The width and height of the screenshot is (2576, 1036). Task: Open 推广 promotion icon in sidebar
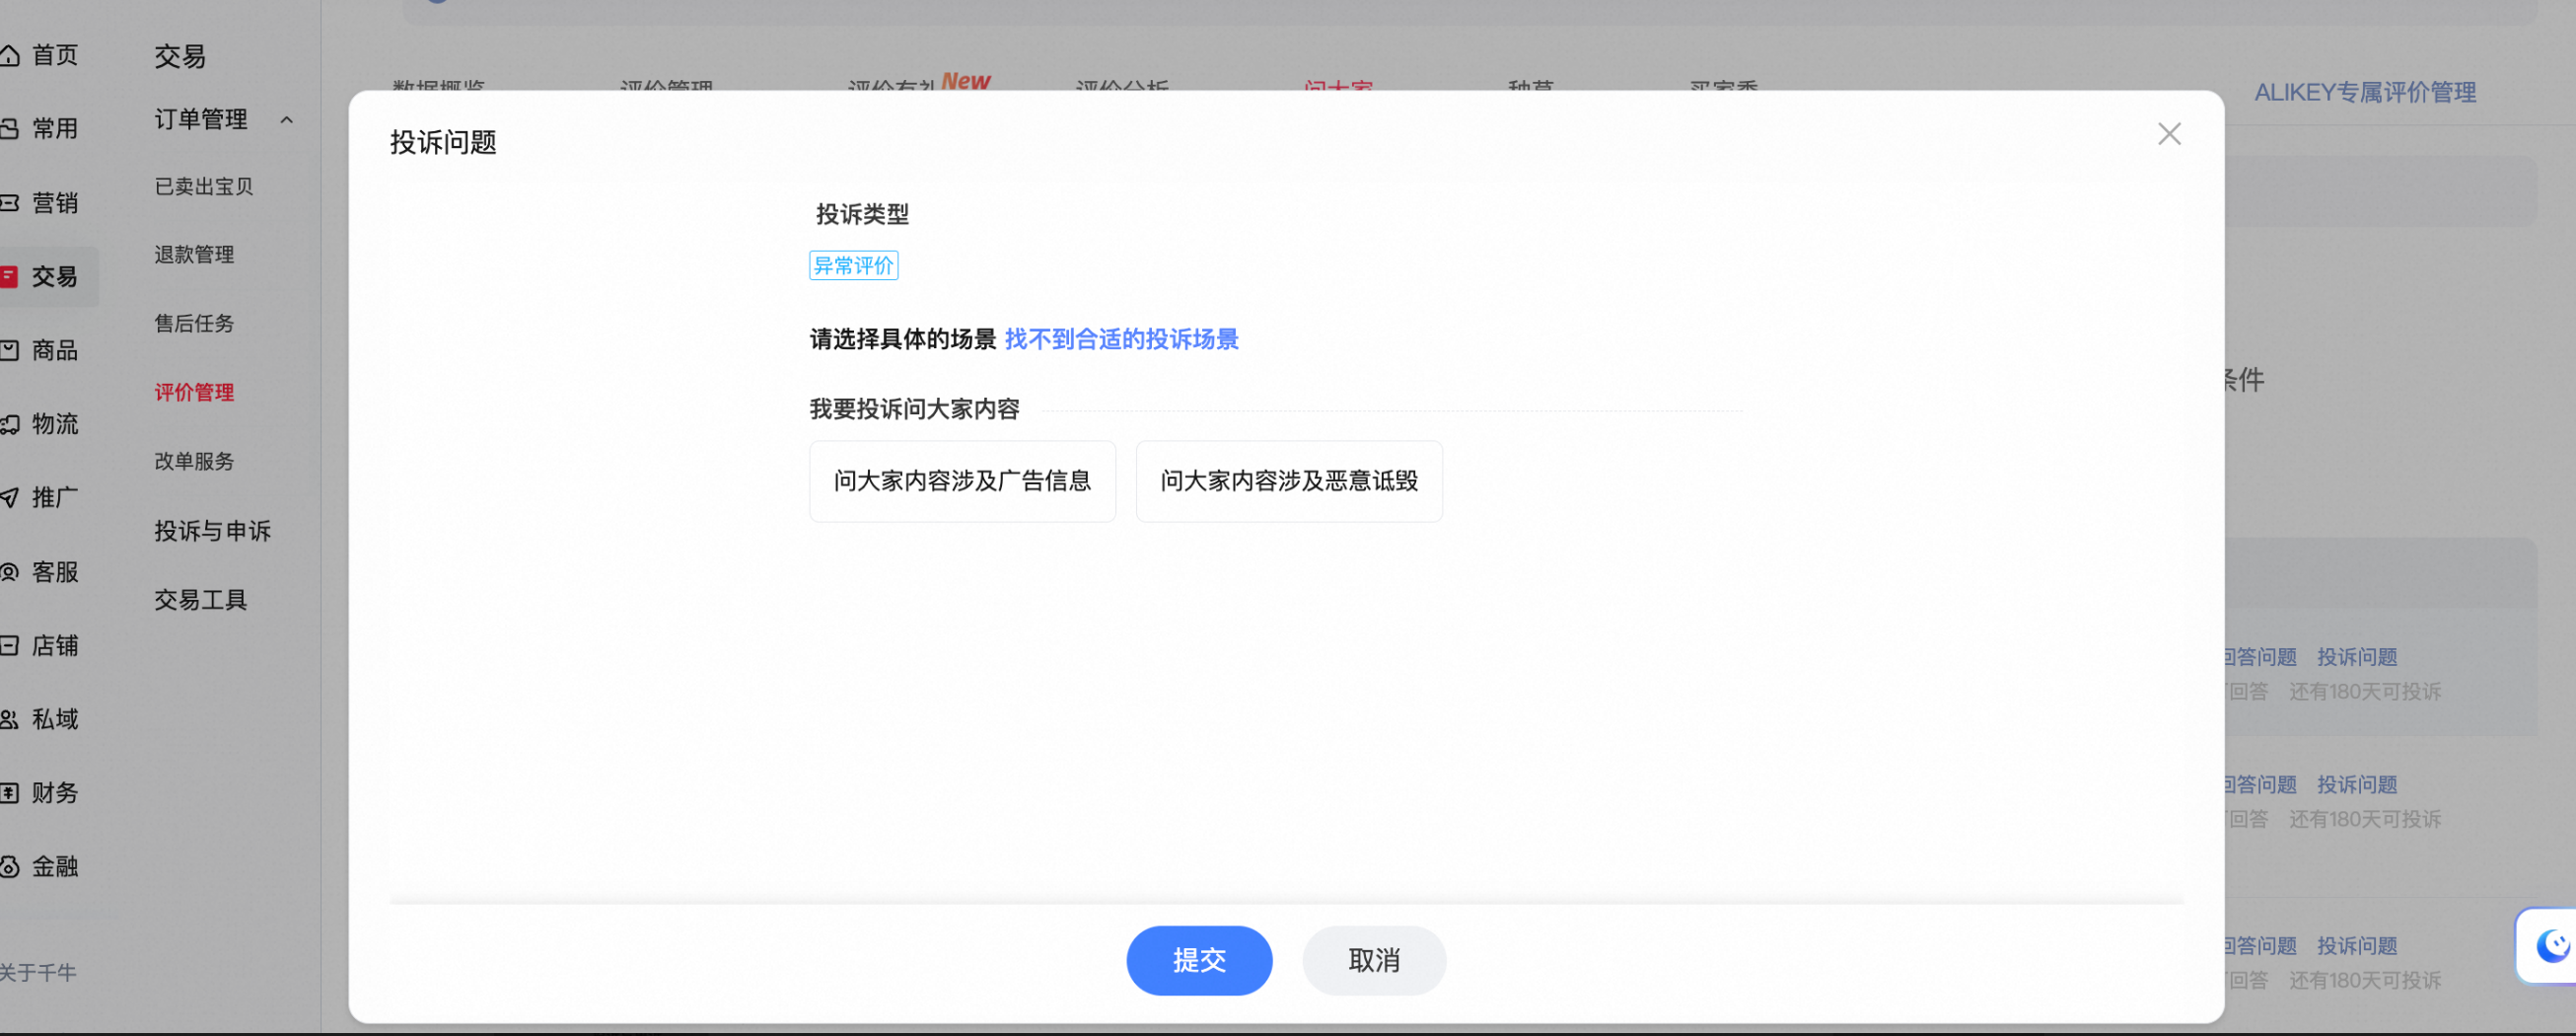click(x=10, y=497)
